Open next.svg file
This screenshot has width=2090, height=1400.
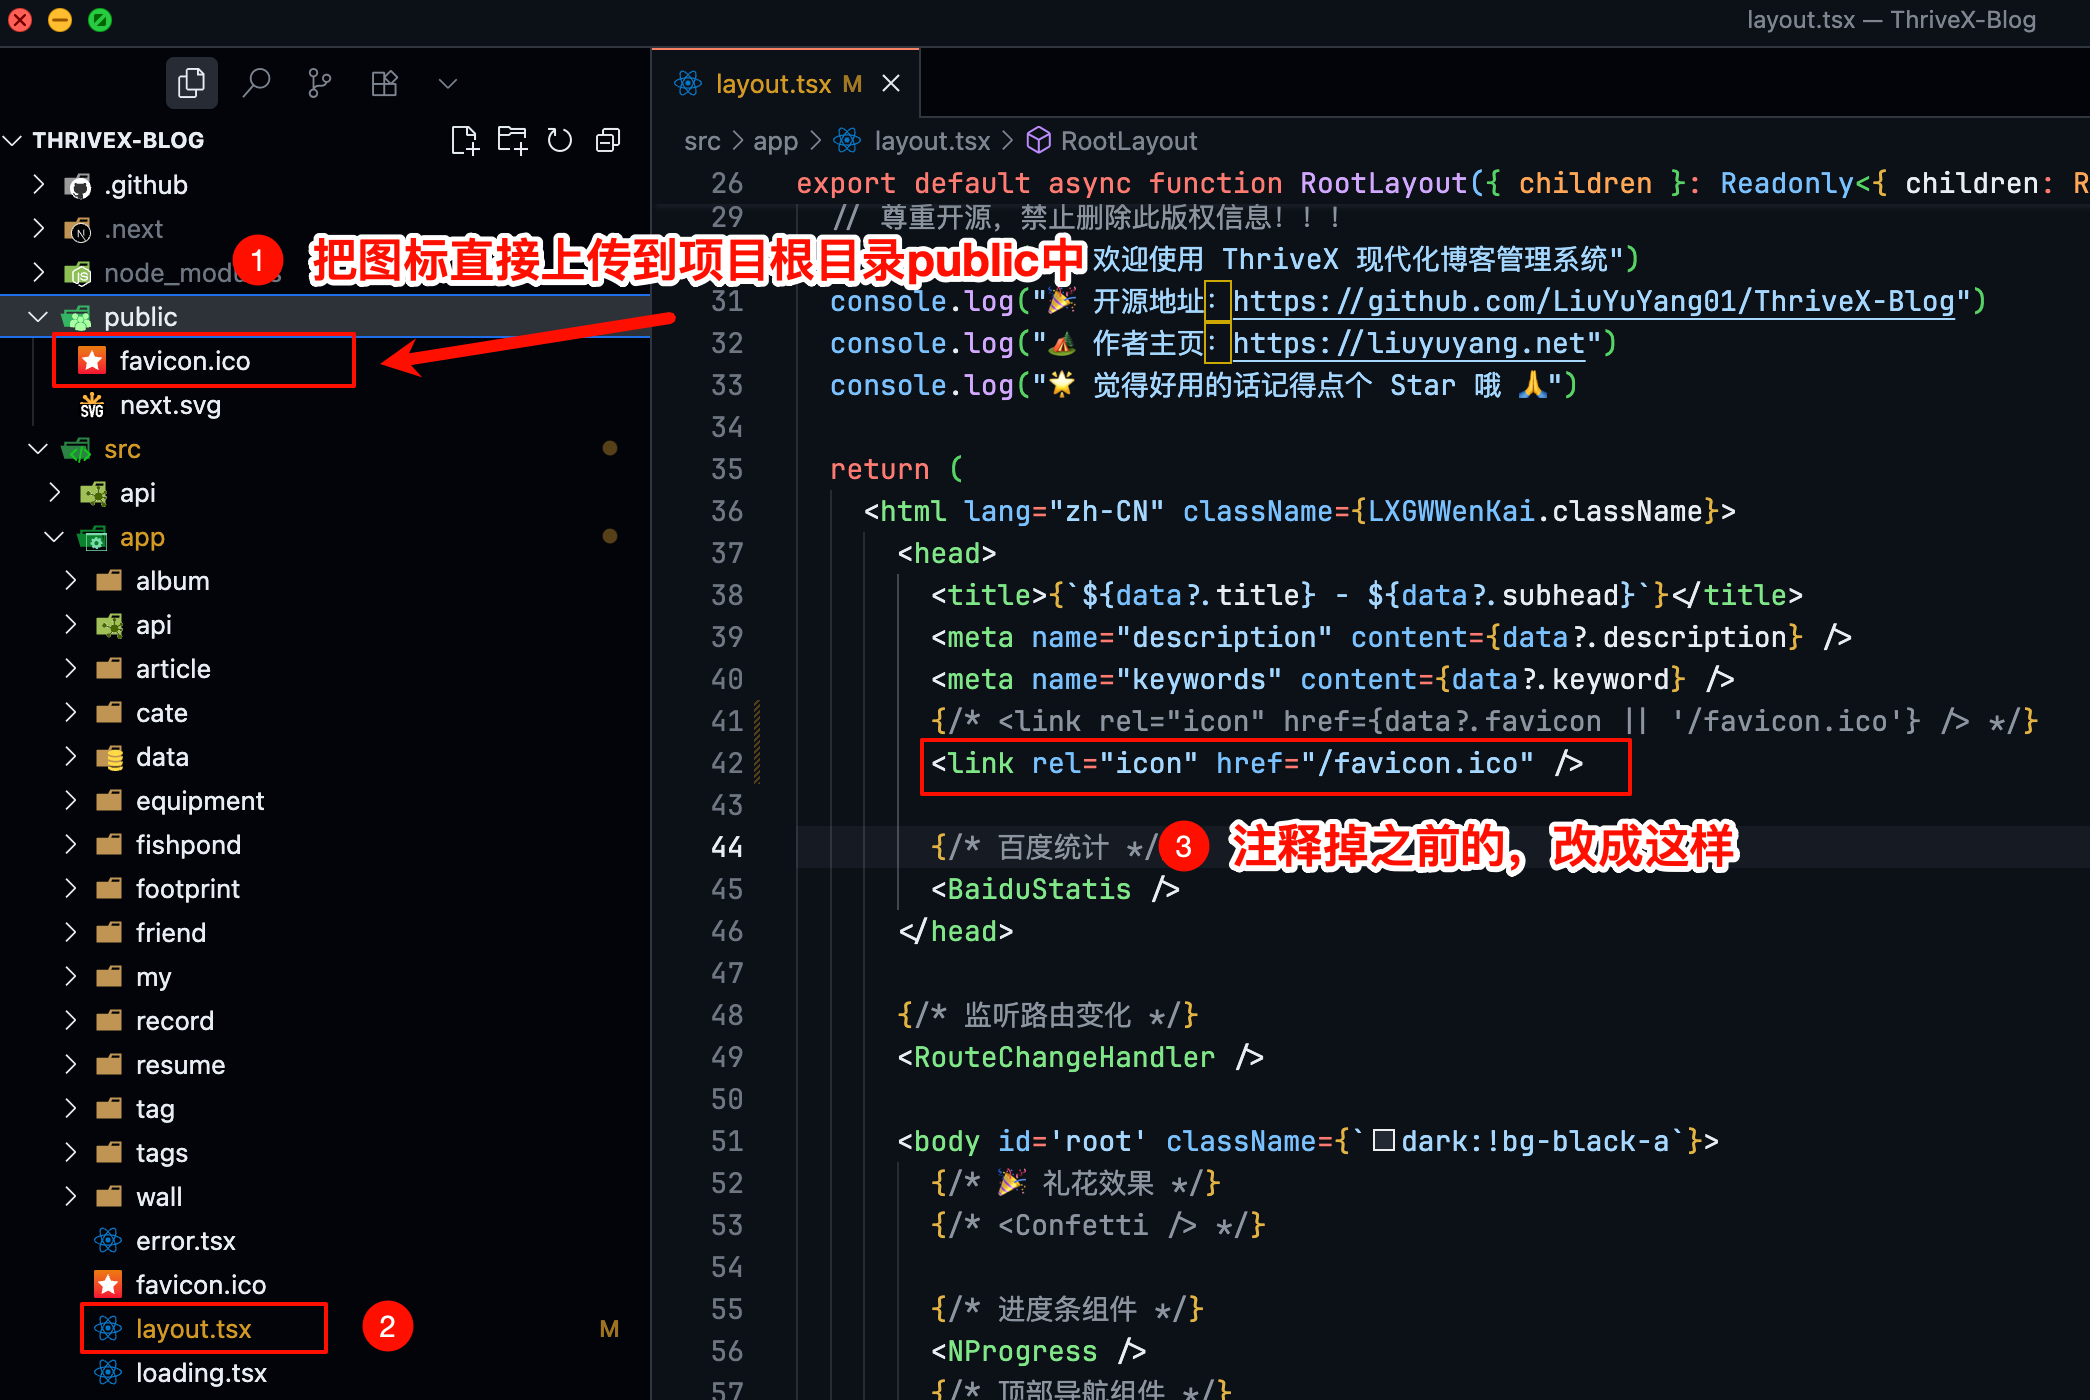pos(170,404)
